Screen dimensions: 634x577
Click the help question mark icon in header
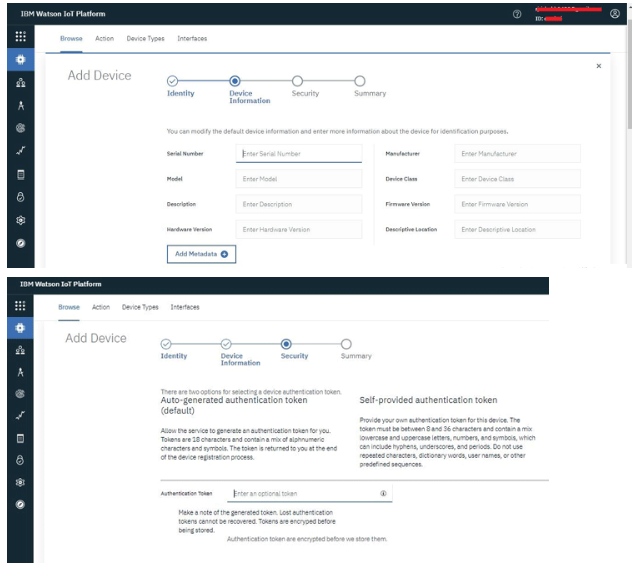coord(517,13)
